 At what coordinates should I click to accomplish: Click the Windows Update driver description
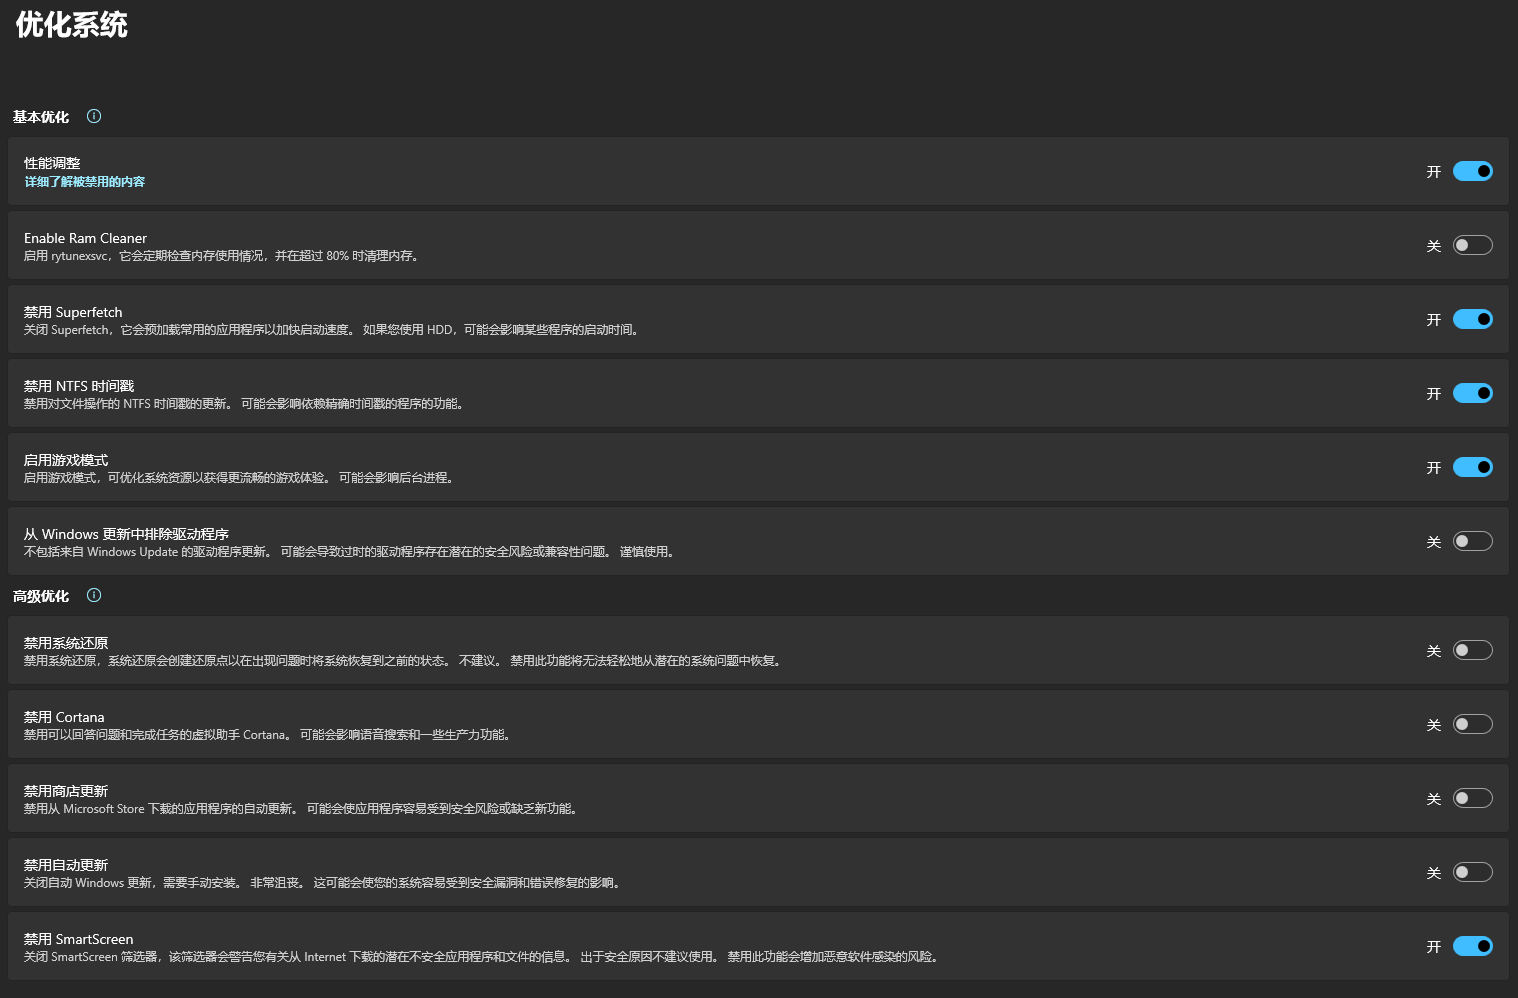(350, 552)
